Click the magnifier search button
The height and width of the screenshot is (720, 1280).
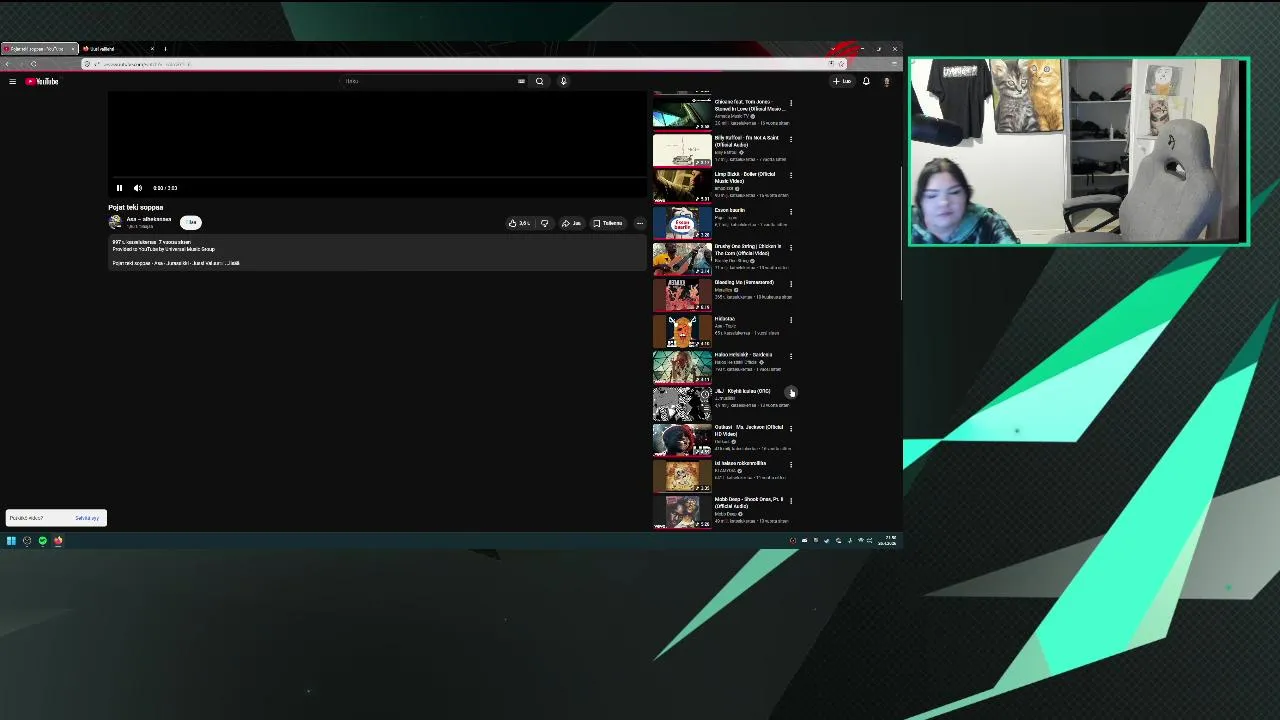coord(540,81)
